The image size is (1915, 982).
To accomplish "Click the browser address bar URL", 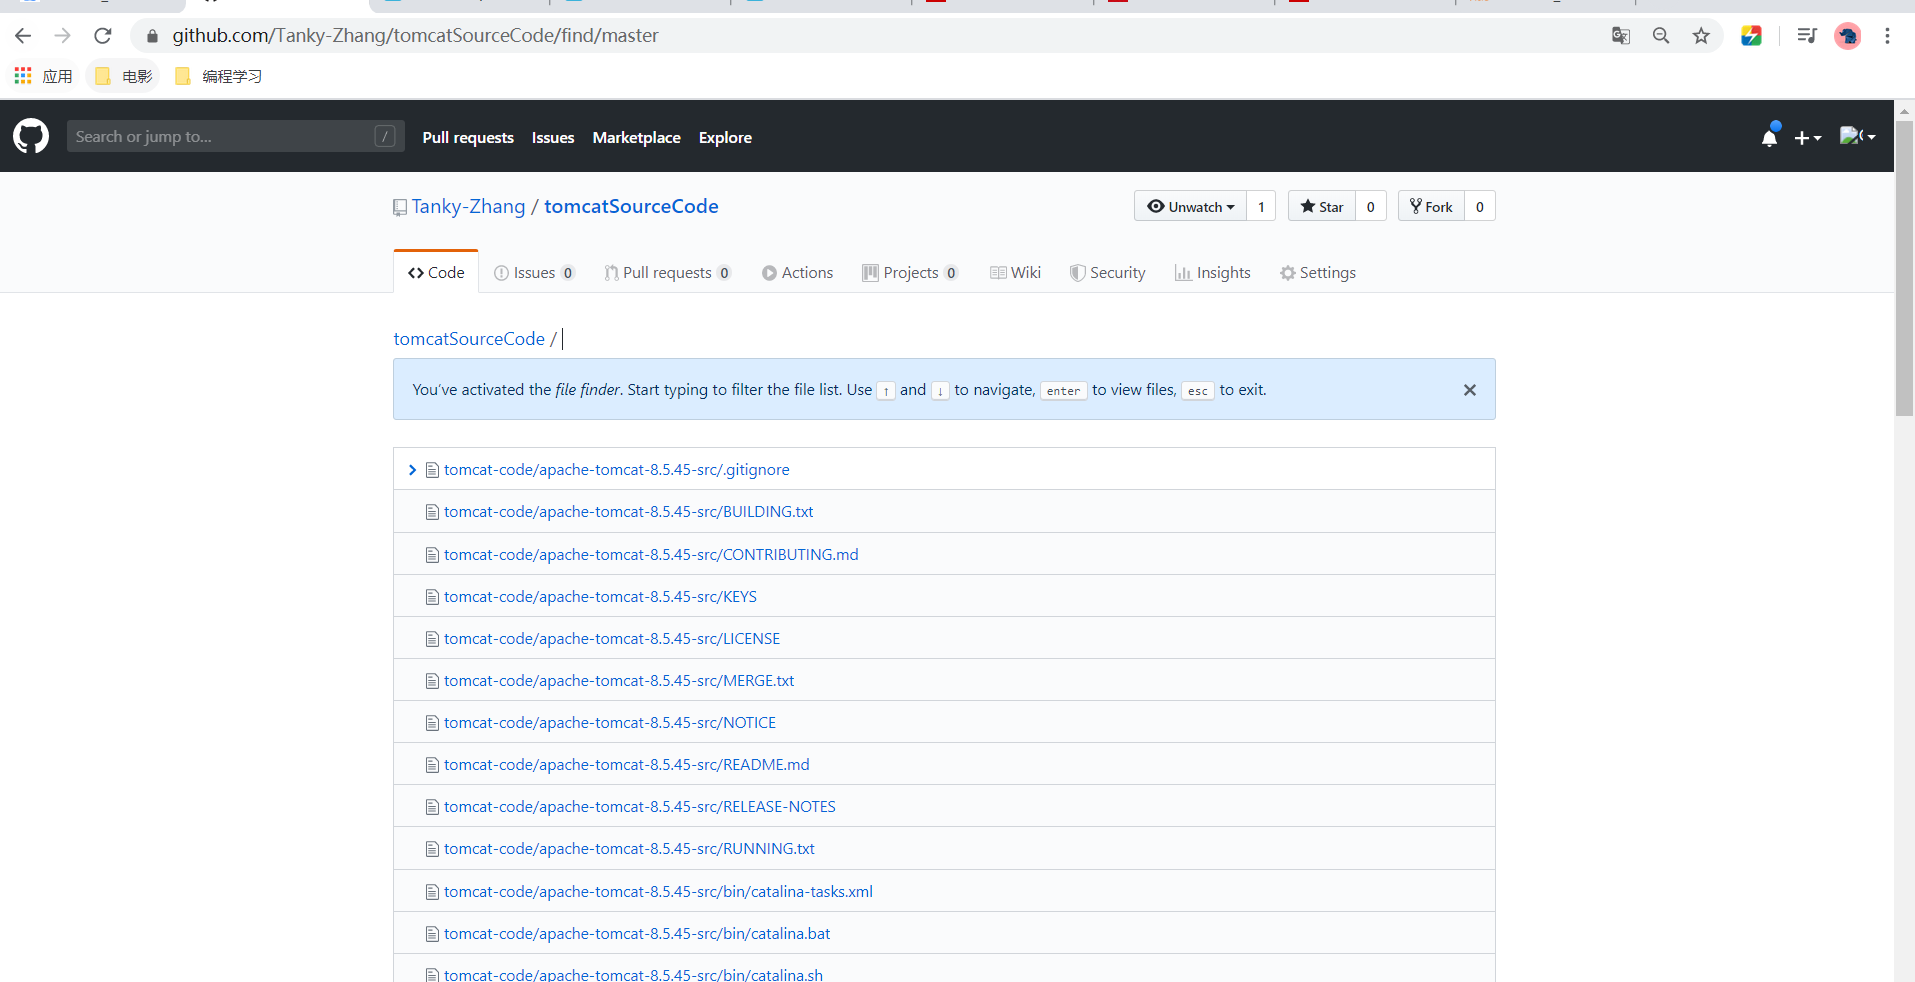I will coord(415,36).
